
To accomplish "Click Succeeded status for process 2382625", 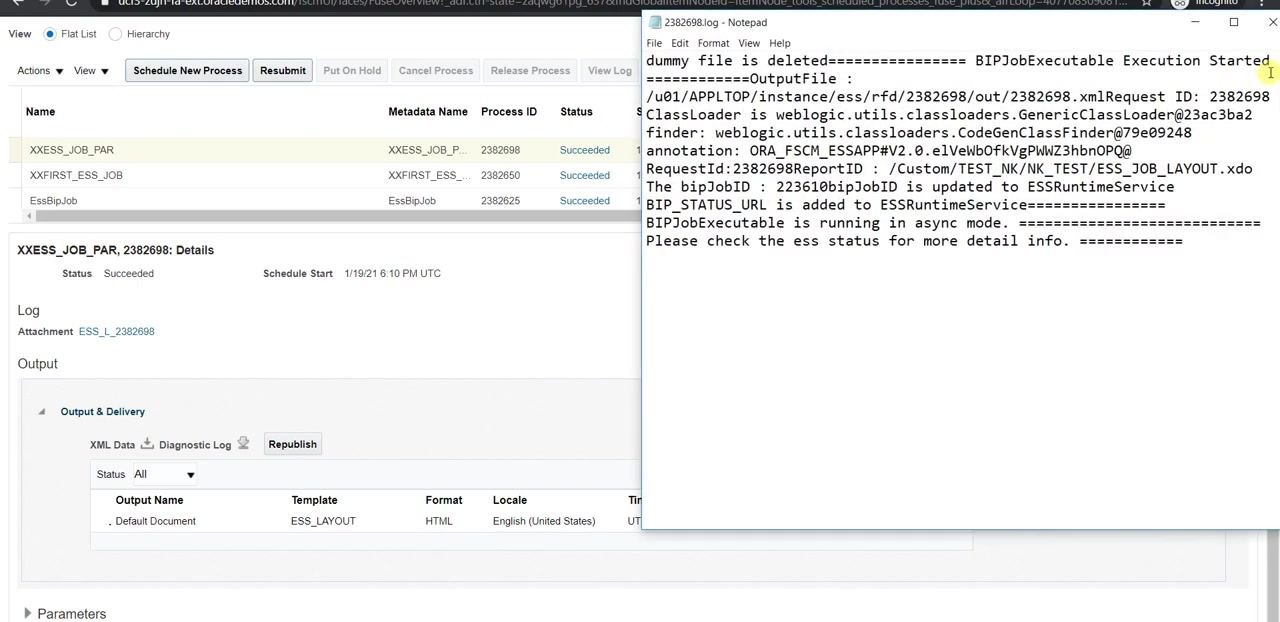I will [x=585, y=201].
